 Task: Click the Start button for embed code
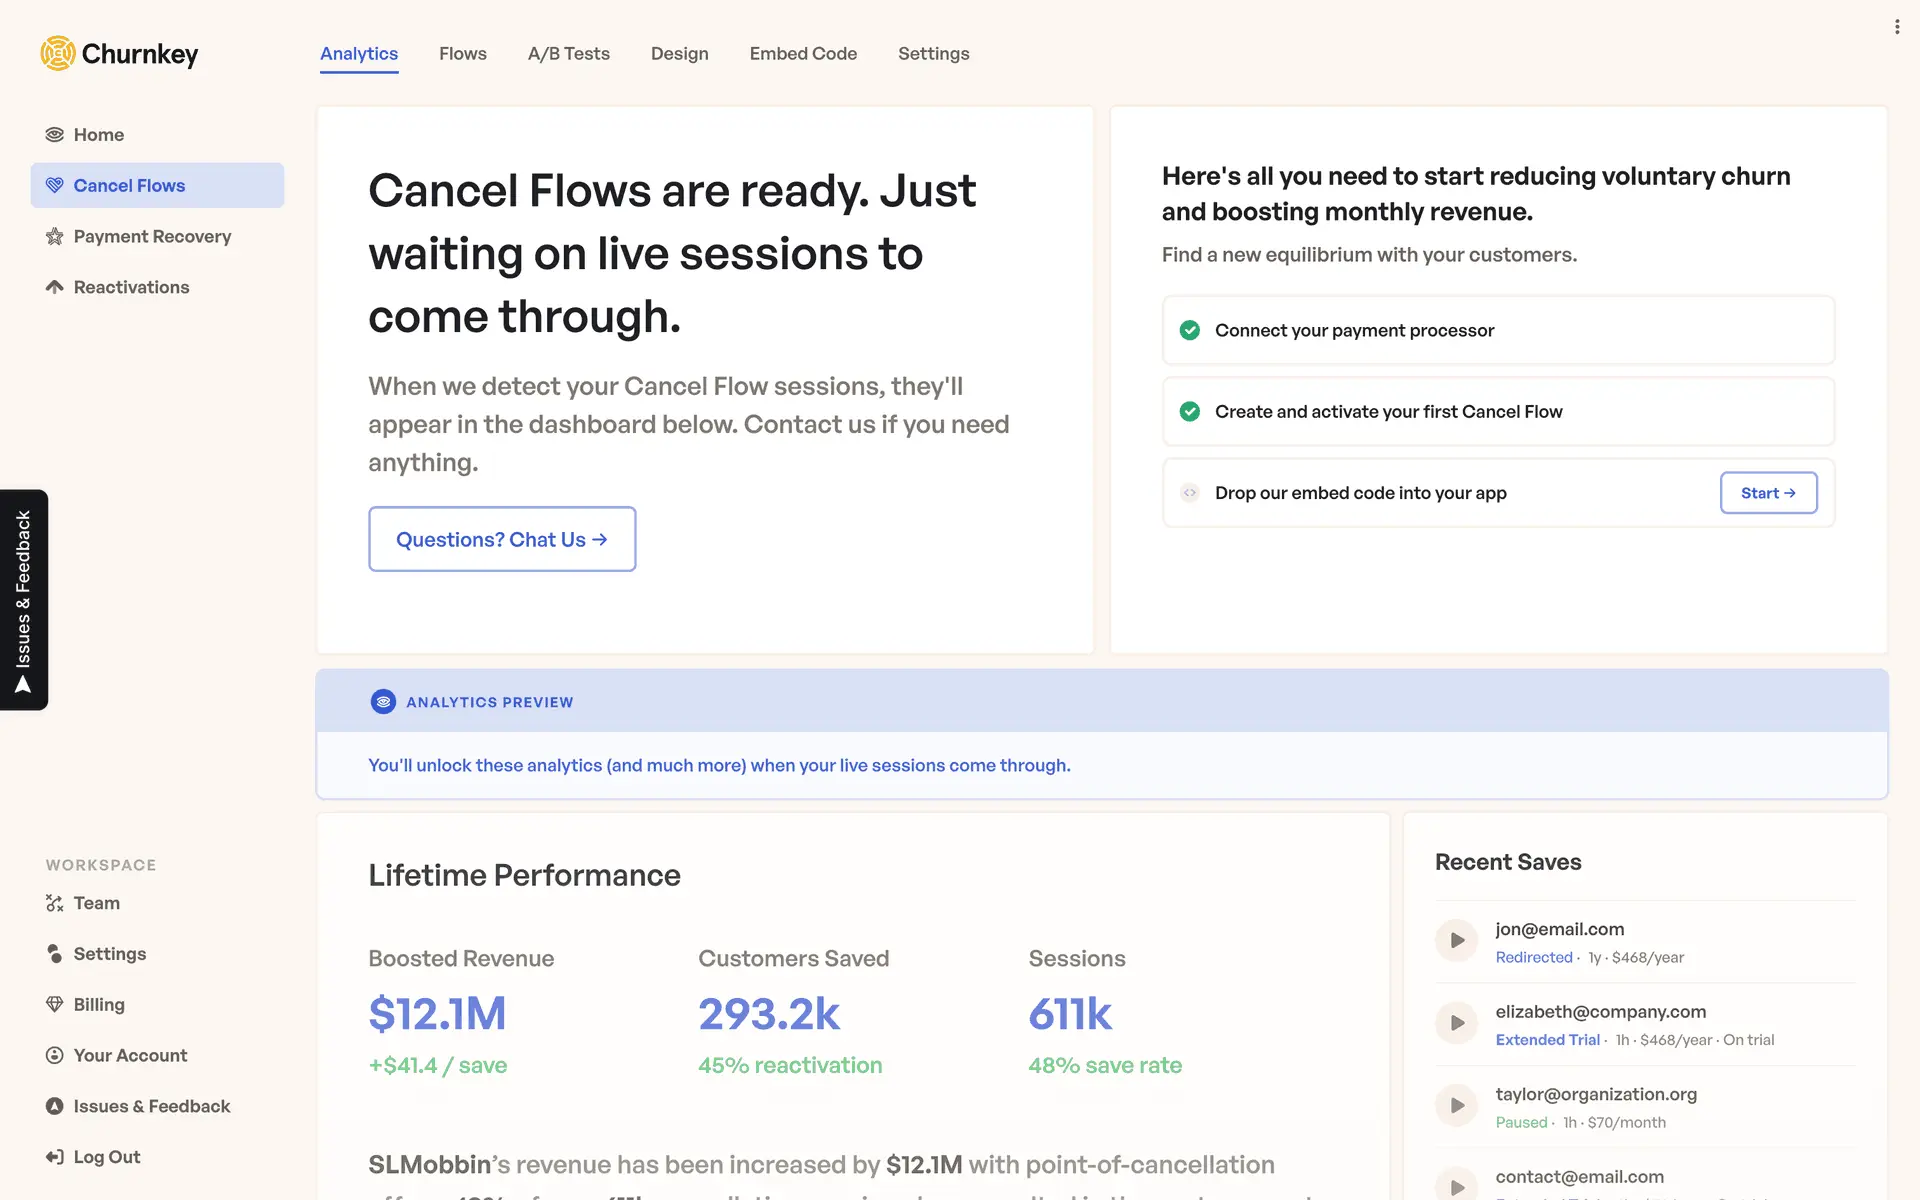coord(1767,493)
